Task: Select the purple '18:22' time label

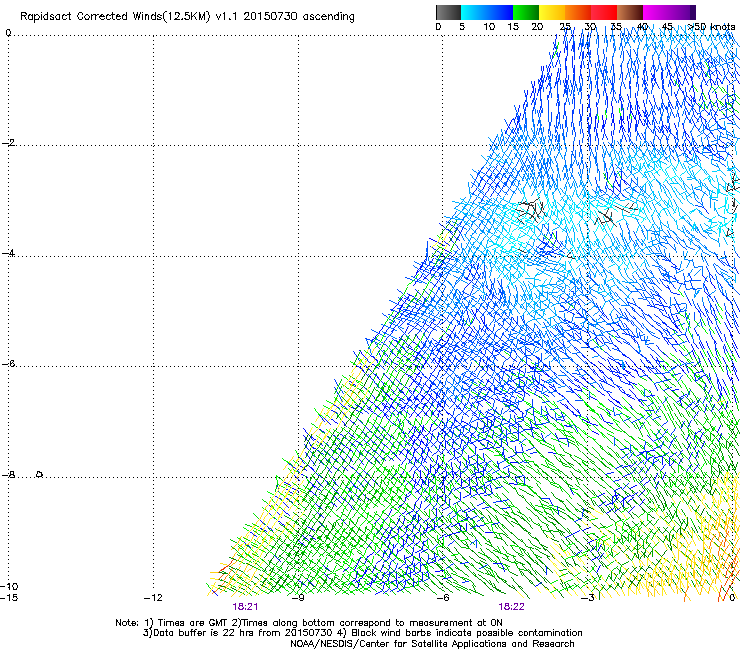Action: click(x=512, y=607)
